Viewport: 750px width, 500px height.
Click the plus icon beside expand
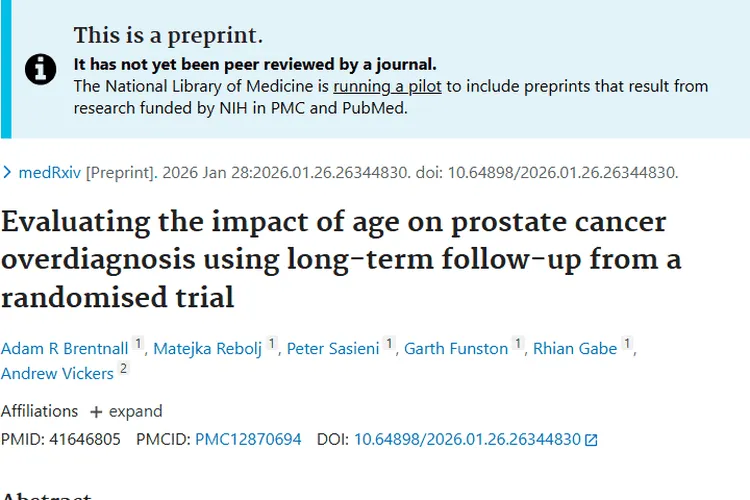click(96, 412)
